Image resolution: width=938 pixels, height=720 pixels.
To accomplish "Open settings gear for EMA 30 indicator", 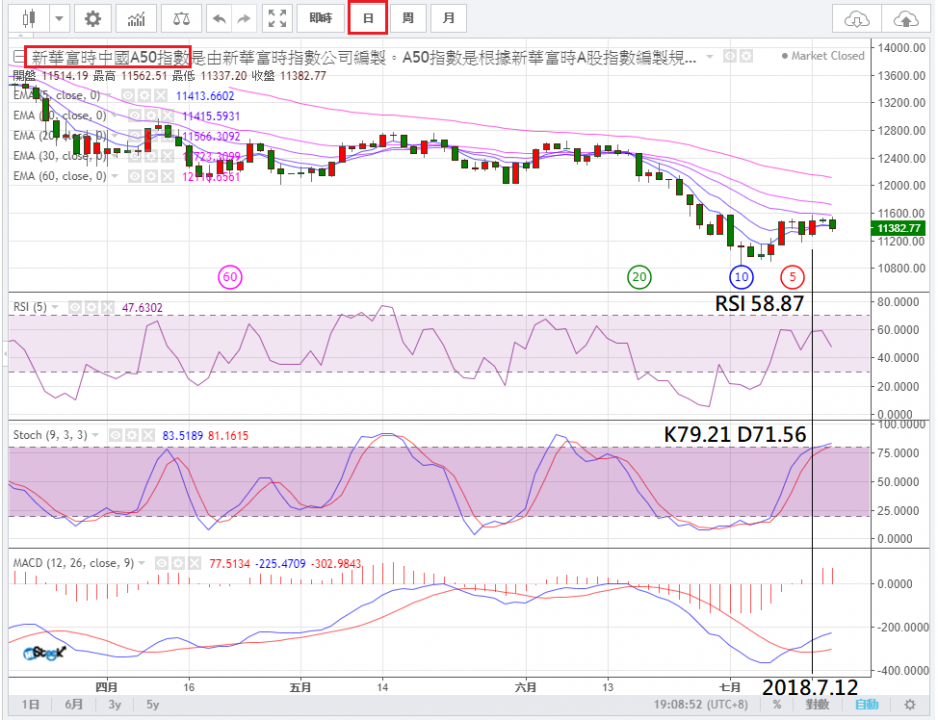I will (x=151, y=156).
